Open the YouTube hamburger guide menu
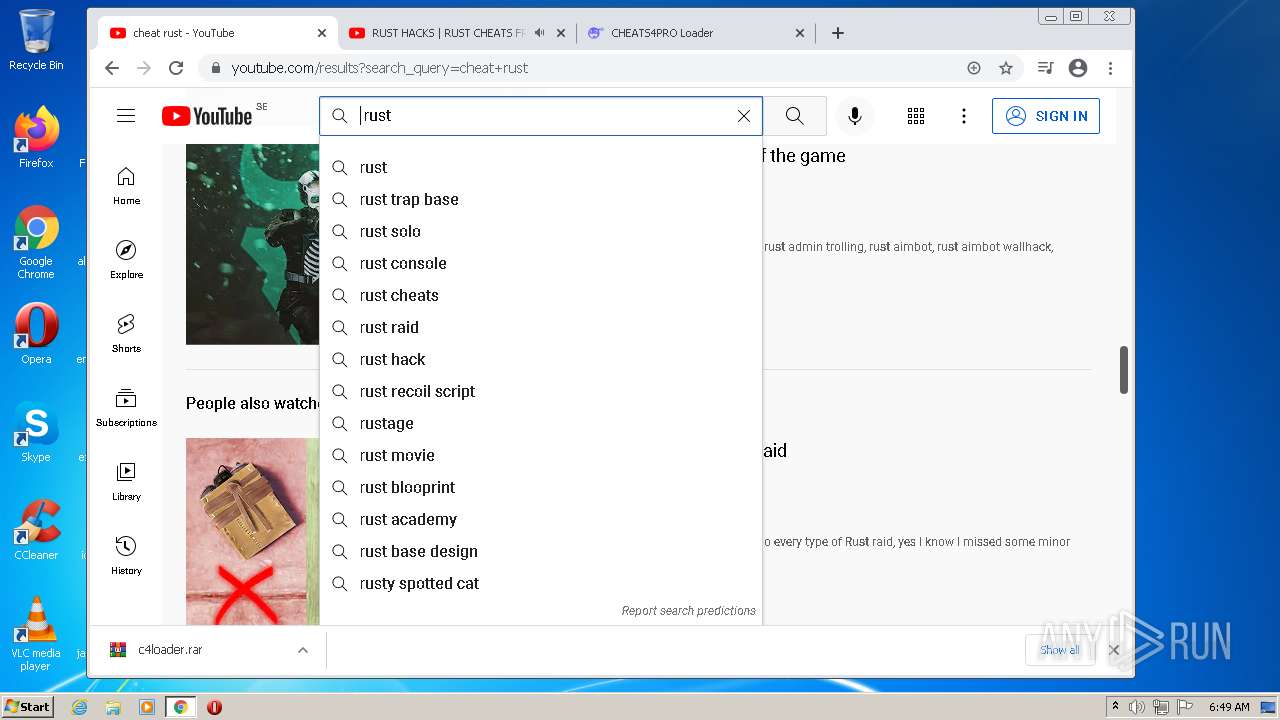This screenshot has width=1280, height=720. click(126, 116)
